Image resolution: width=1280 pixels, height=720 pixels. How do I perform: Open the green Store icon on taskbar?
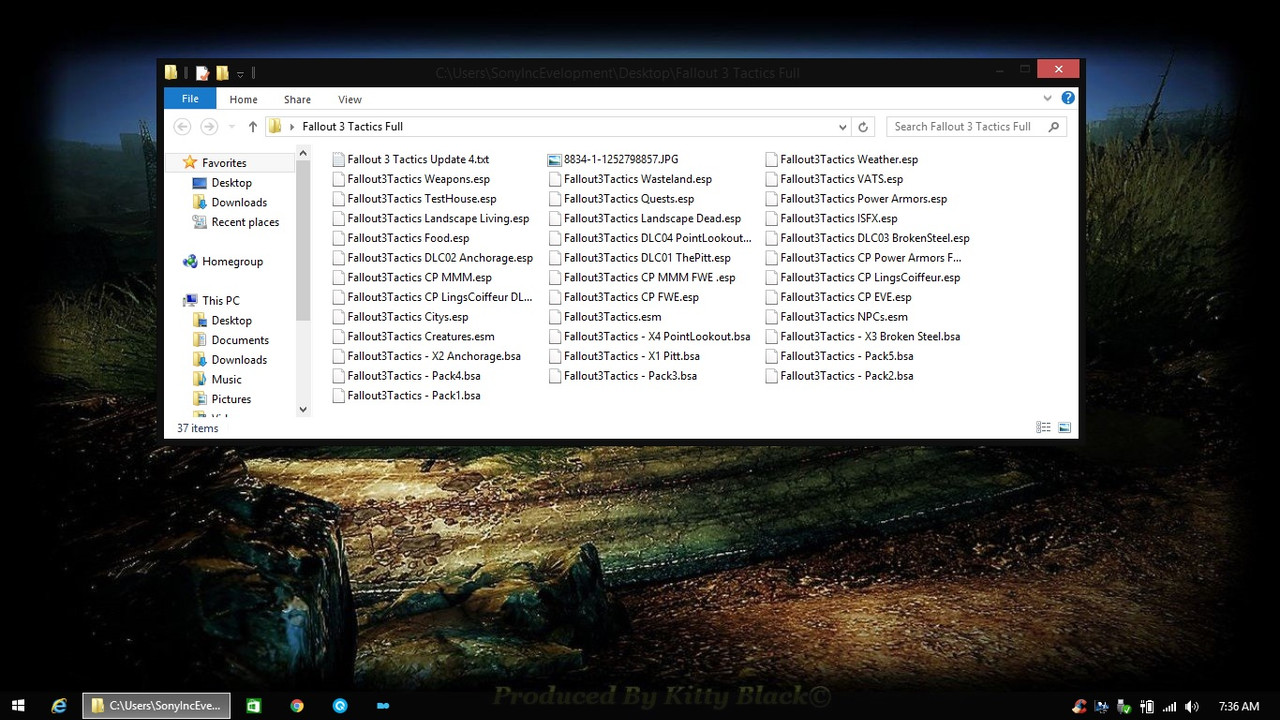click(x=254, y=706)
